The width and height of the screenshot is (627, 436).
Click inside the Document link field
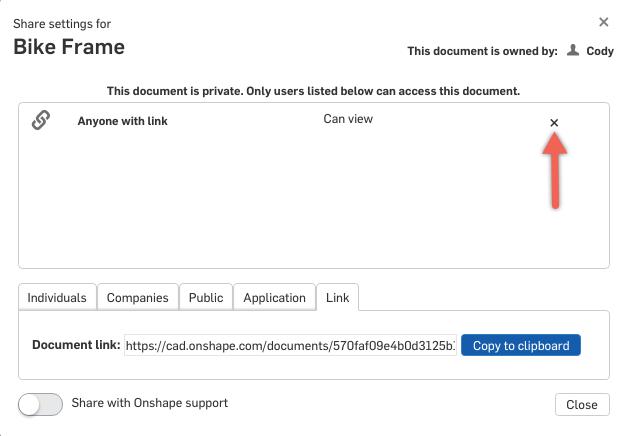tap(290, 346)
